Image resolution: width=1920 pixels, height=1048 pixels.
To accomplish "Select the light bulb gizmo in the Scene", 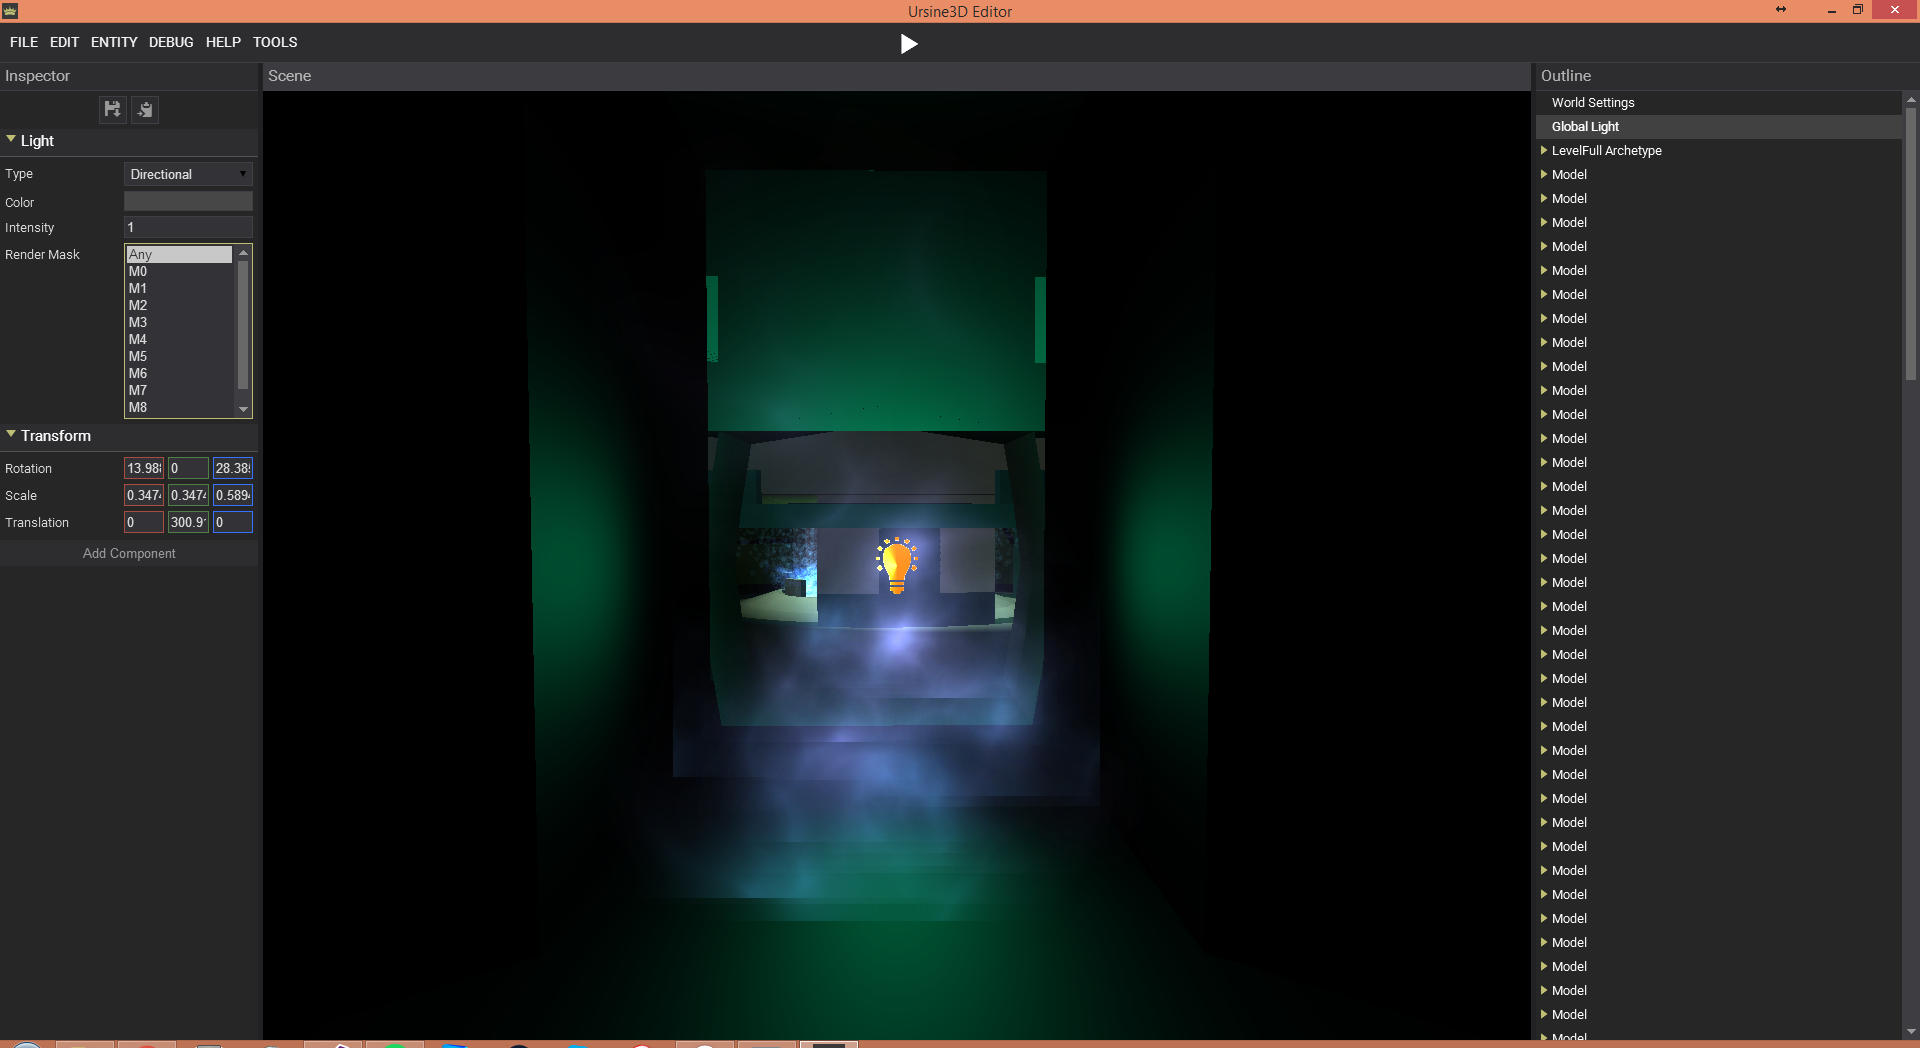I will point(896,565).
